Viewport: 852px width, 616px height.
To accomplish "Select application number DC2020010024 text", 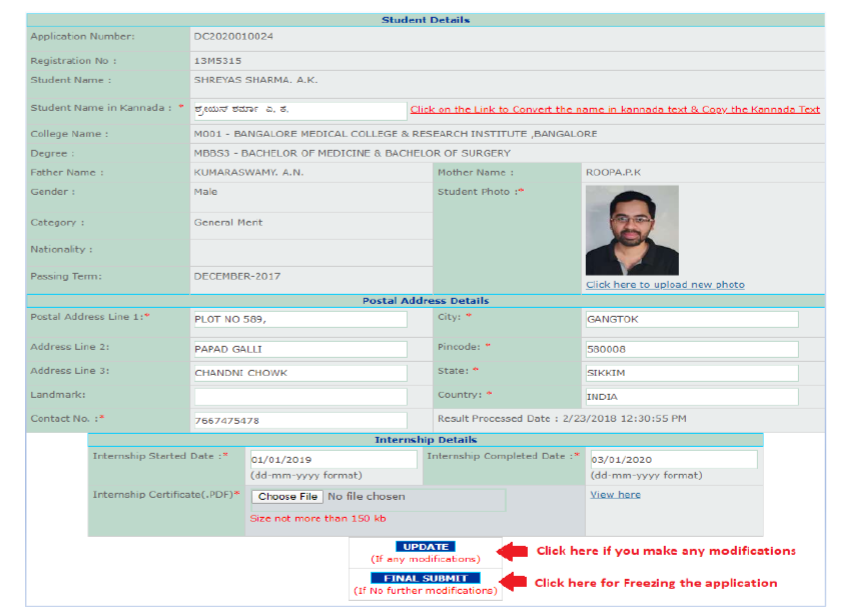I will (x=234, y=36).
